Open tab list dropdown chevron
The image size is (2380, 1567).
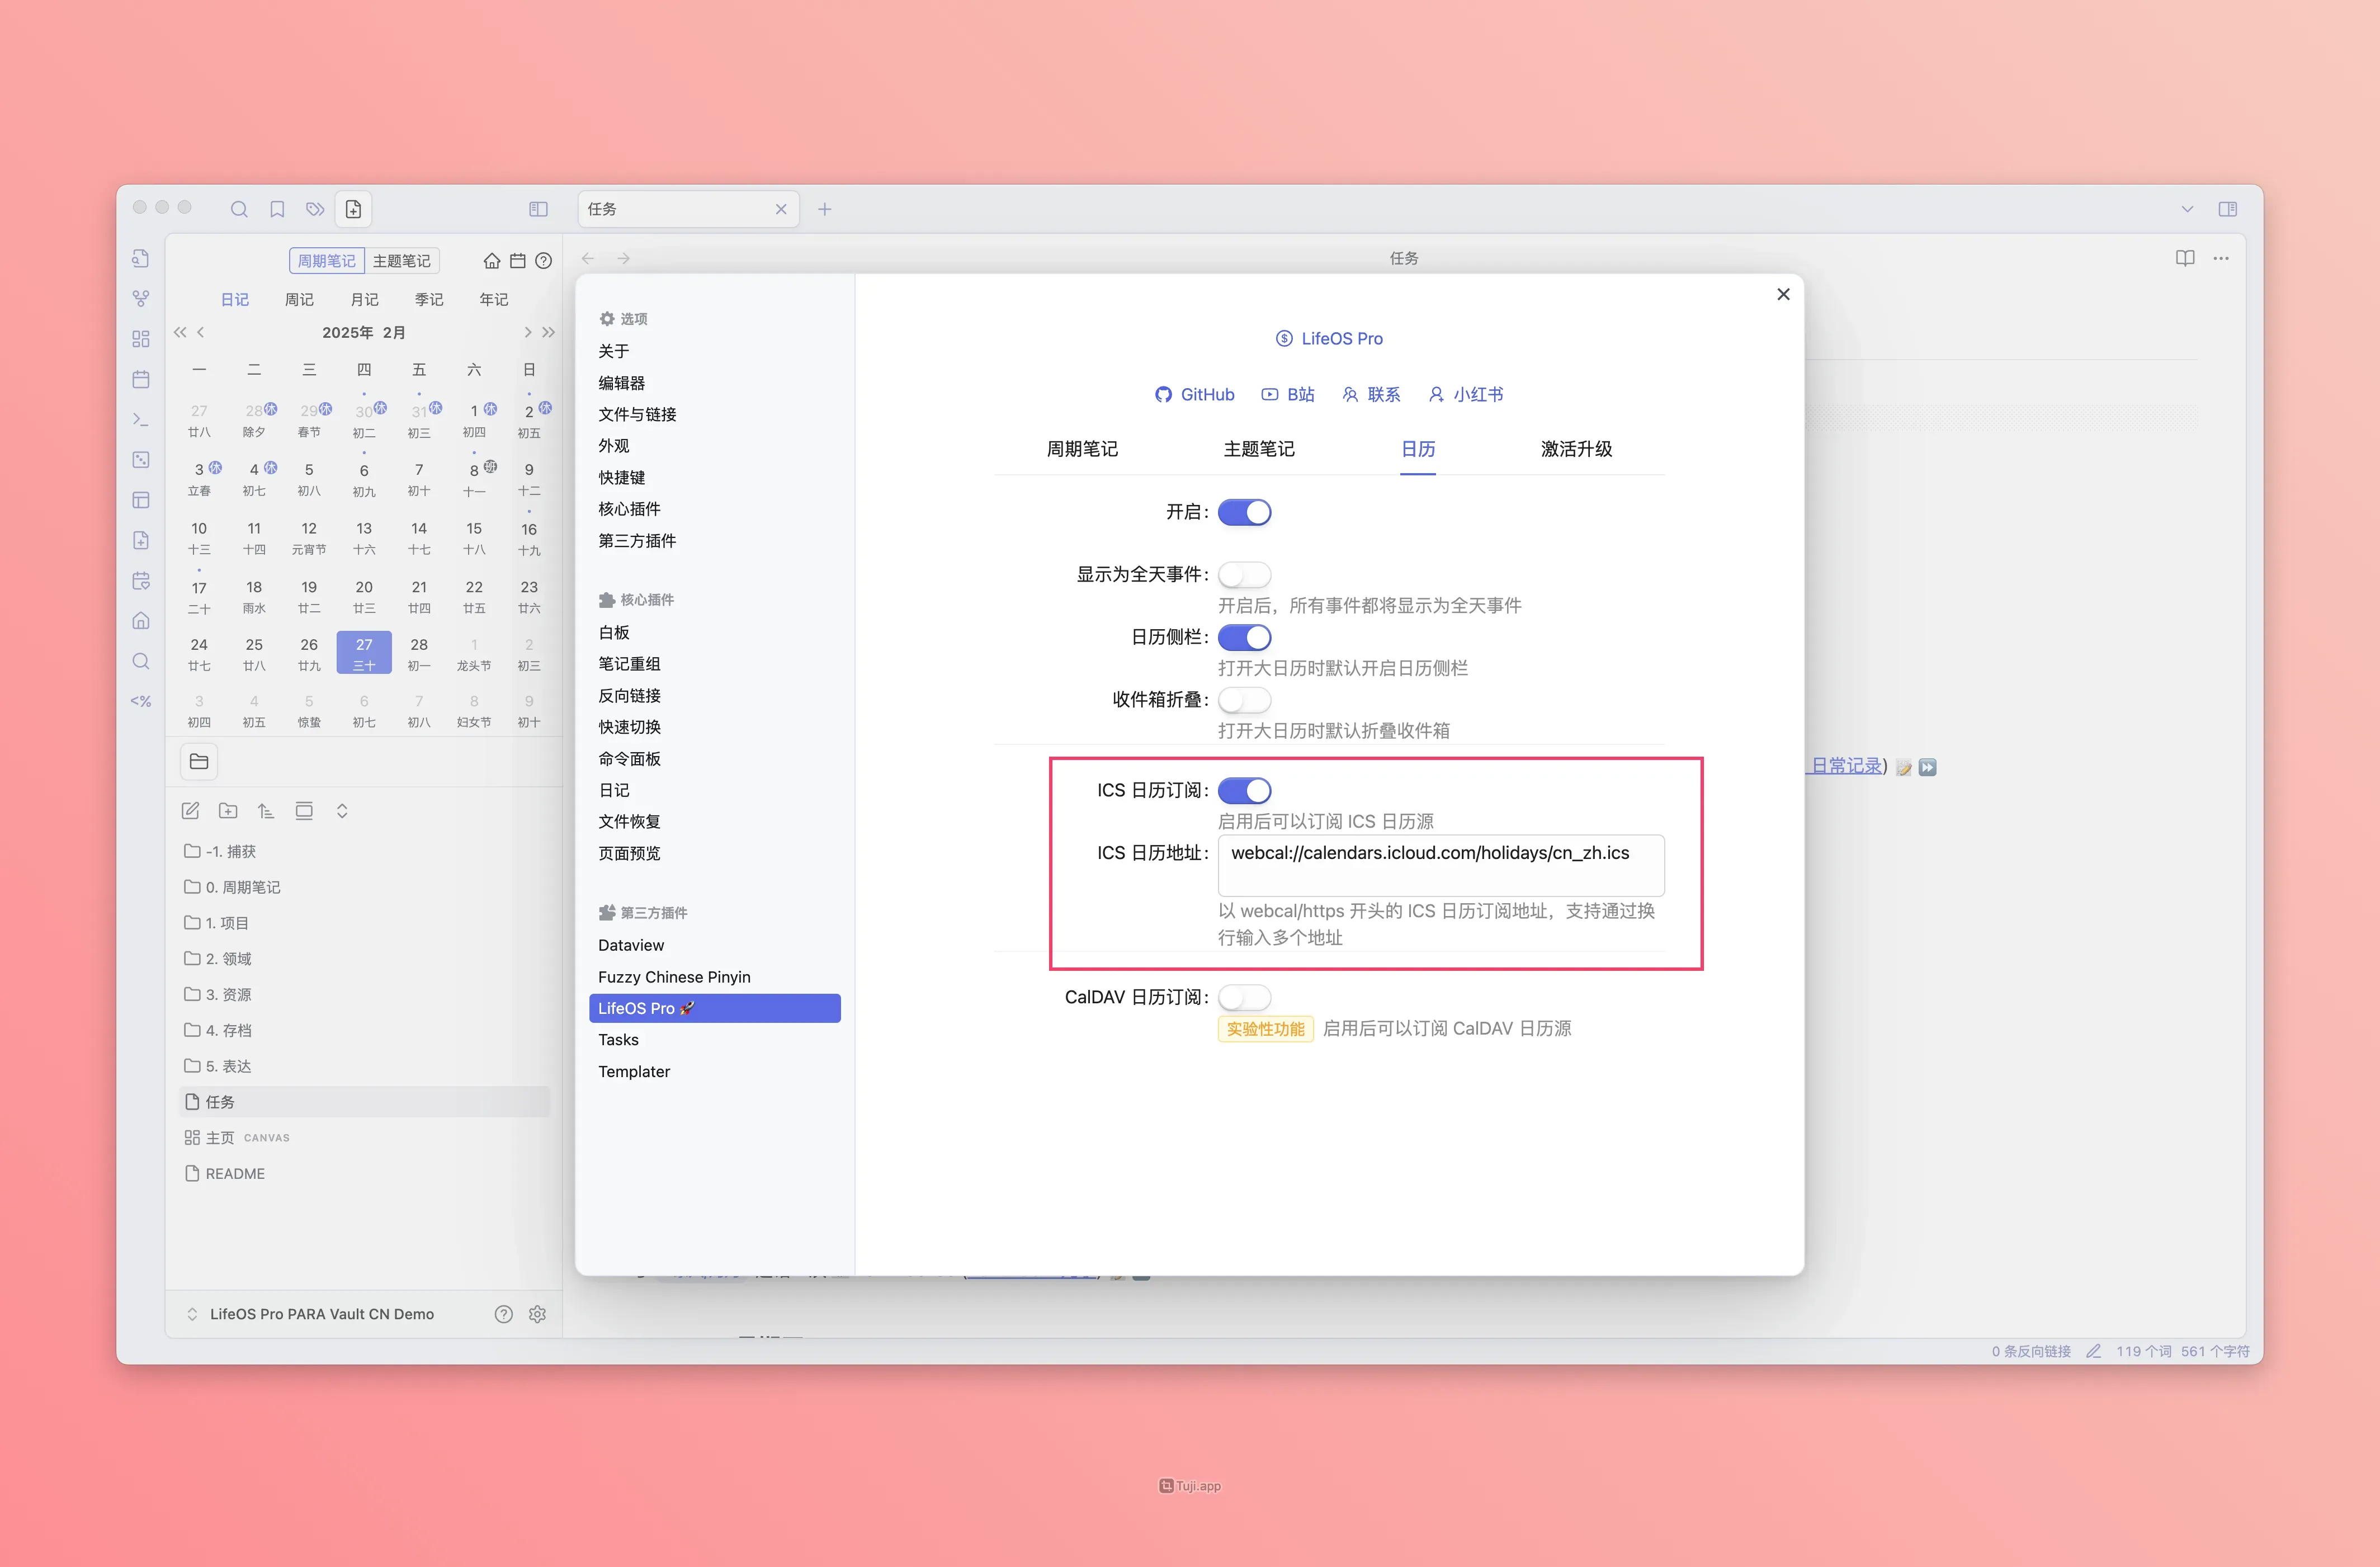tap(2187, 209)
